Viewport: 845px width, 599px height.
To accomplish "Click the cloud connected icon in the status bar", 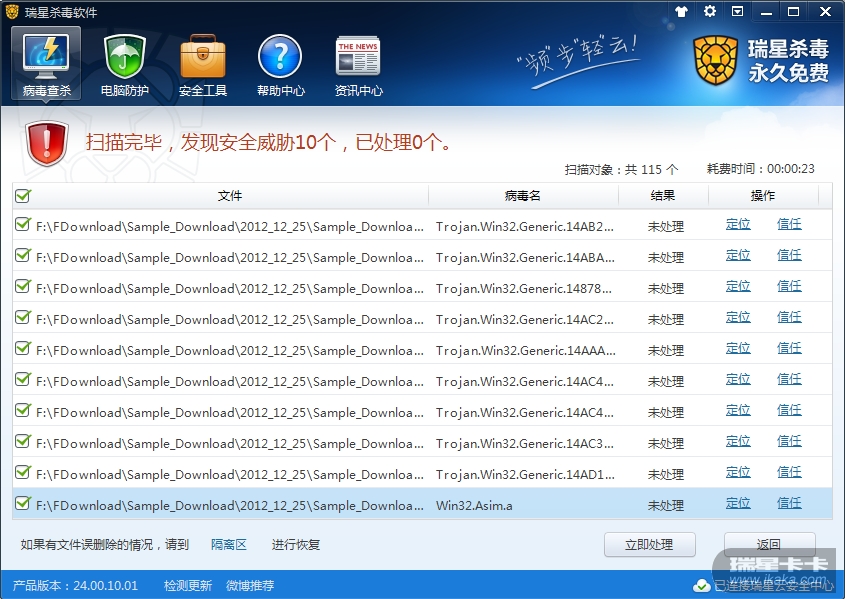I will coord(701,586).
